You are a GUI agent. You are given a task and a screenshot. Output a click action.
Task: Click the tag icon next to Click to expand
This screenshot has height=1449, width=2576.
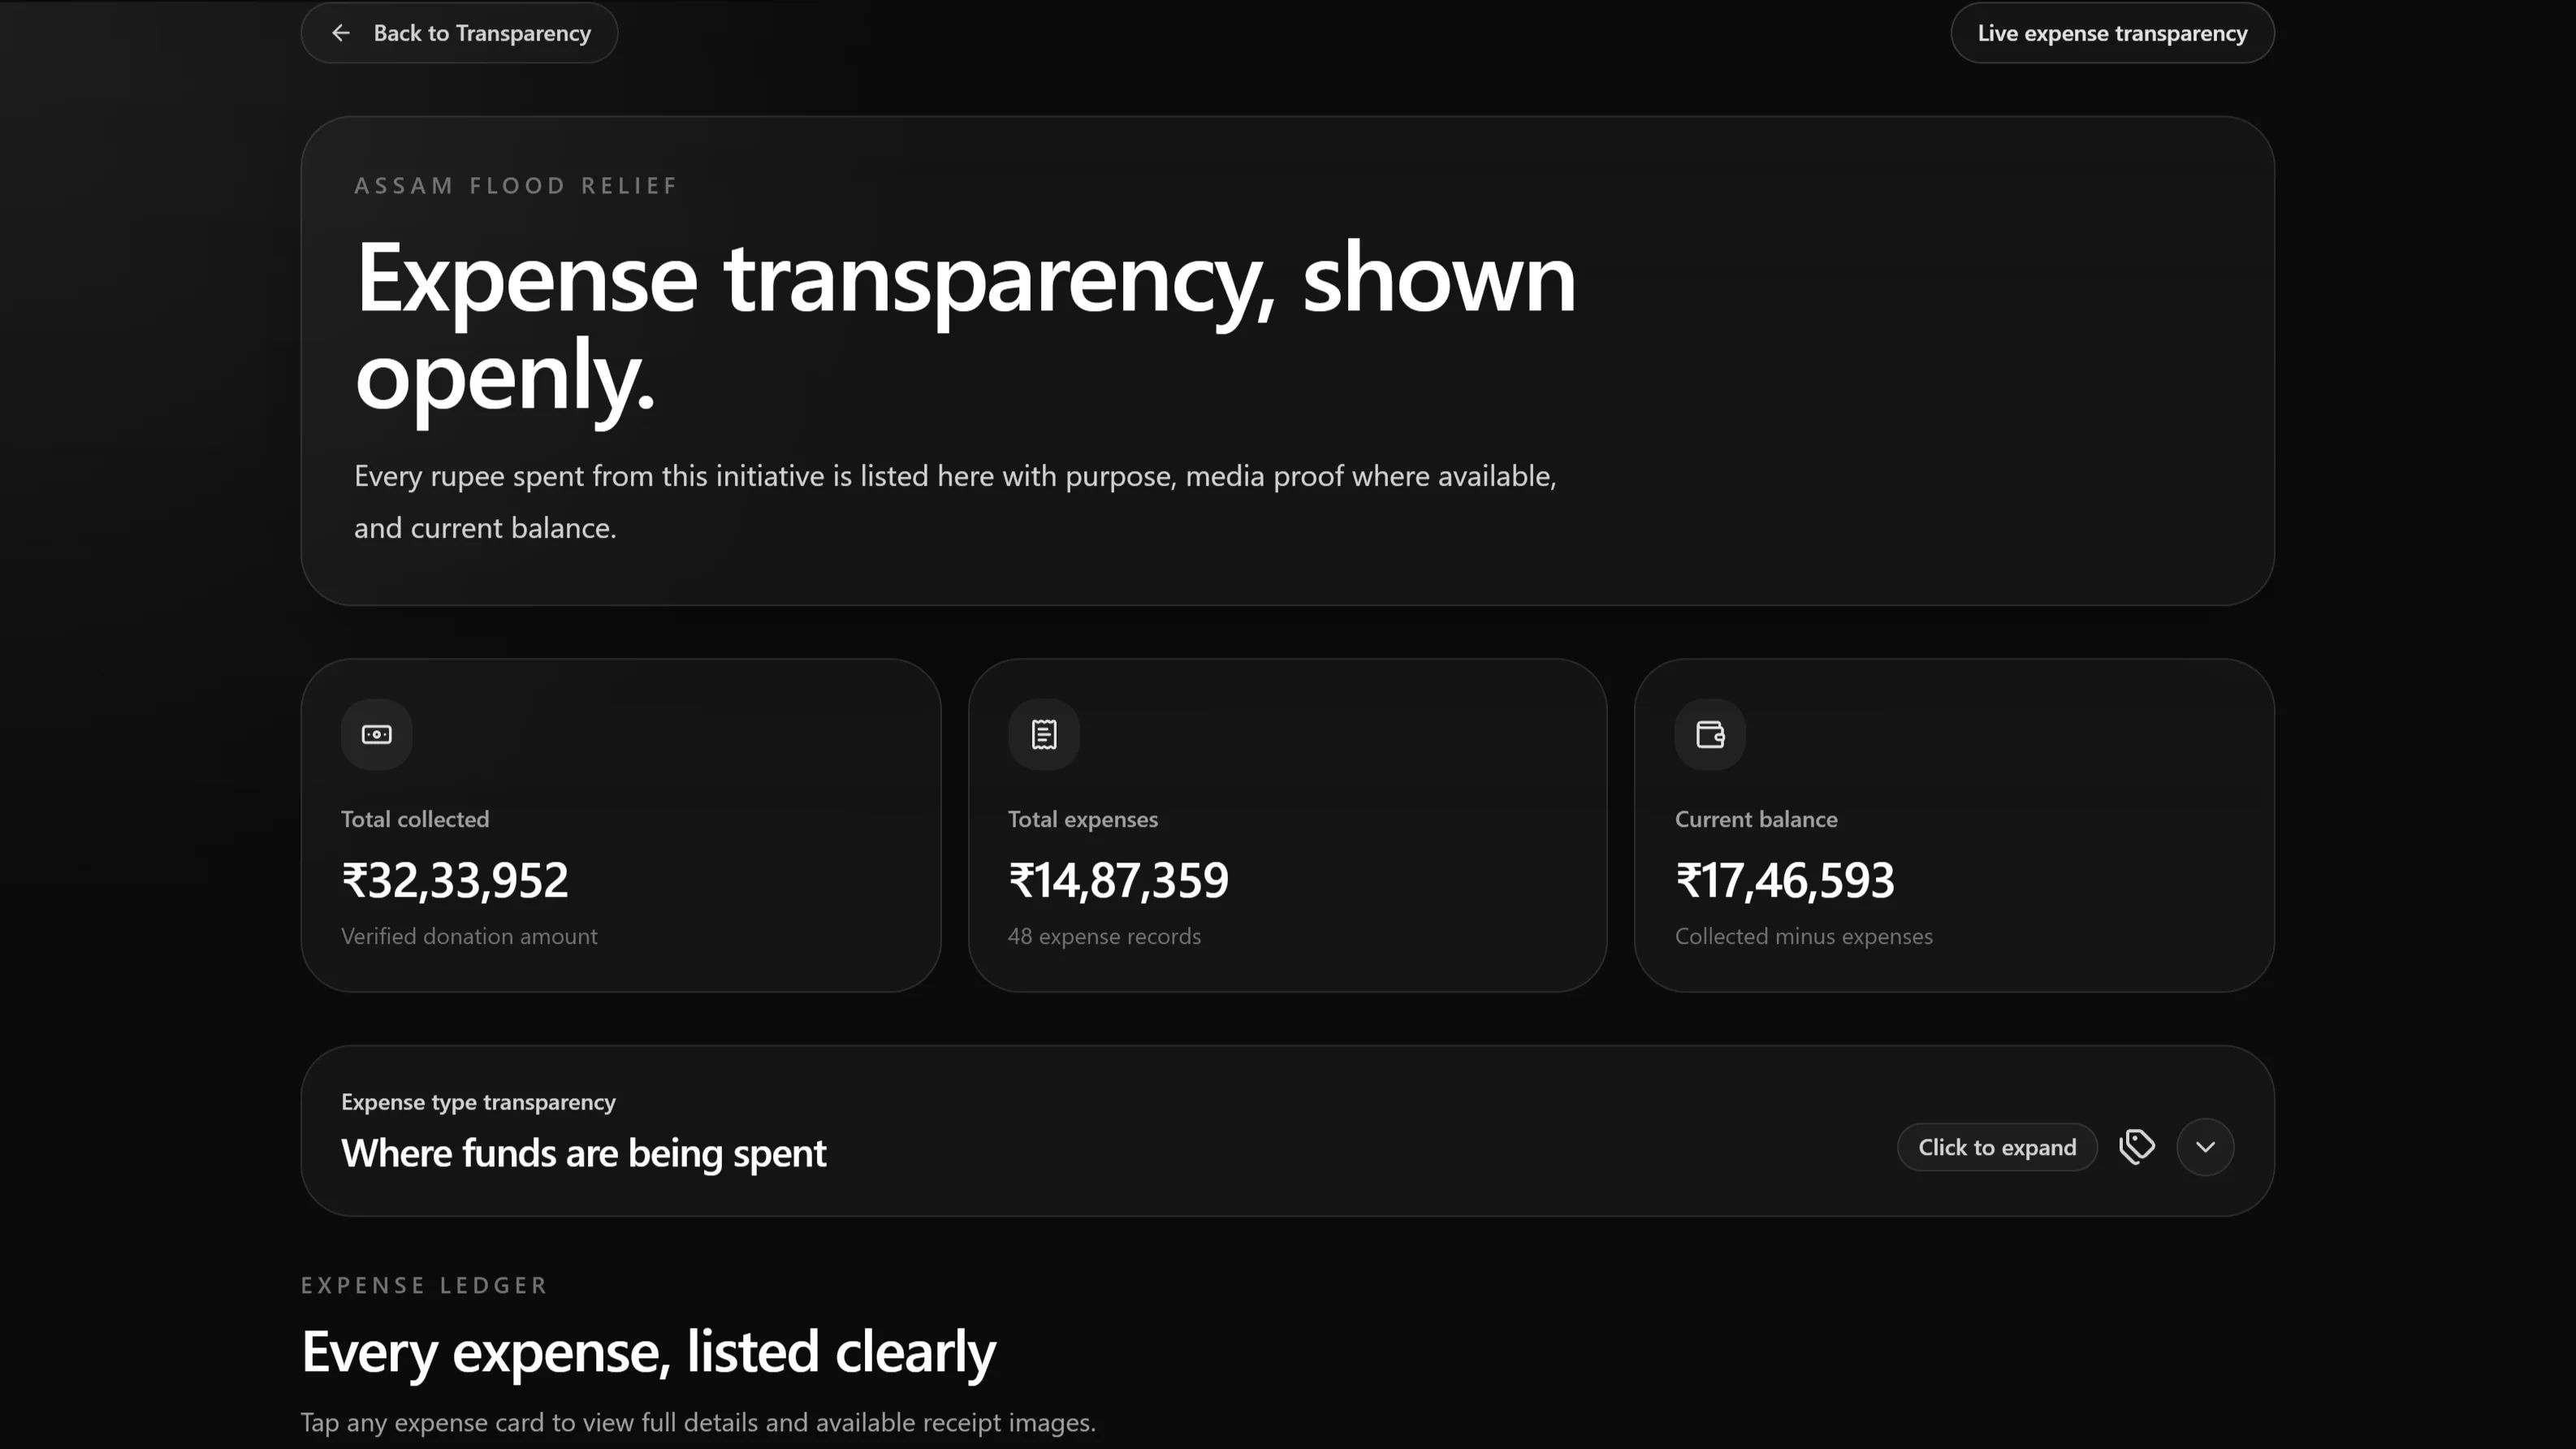(x=2137, y=1147)
